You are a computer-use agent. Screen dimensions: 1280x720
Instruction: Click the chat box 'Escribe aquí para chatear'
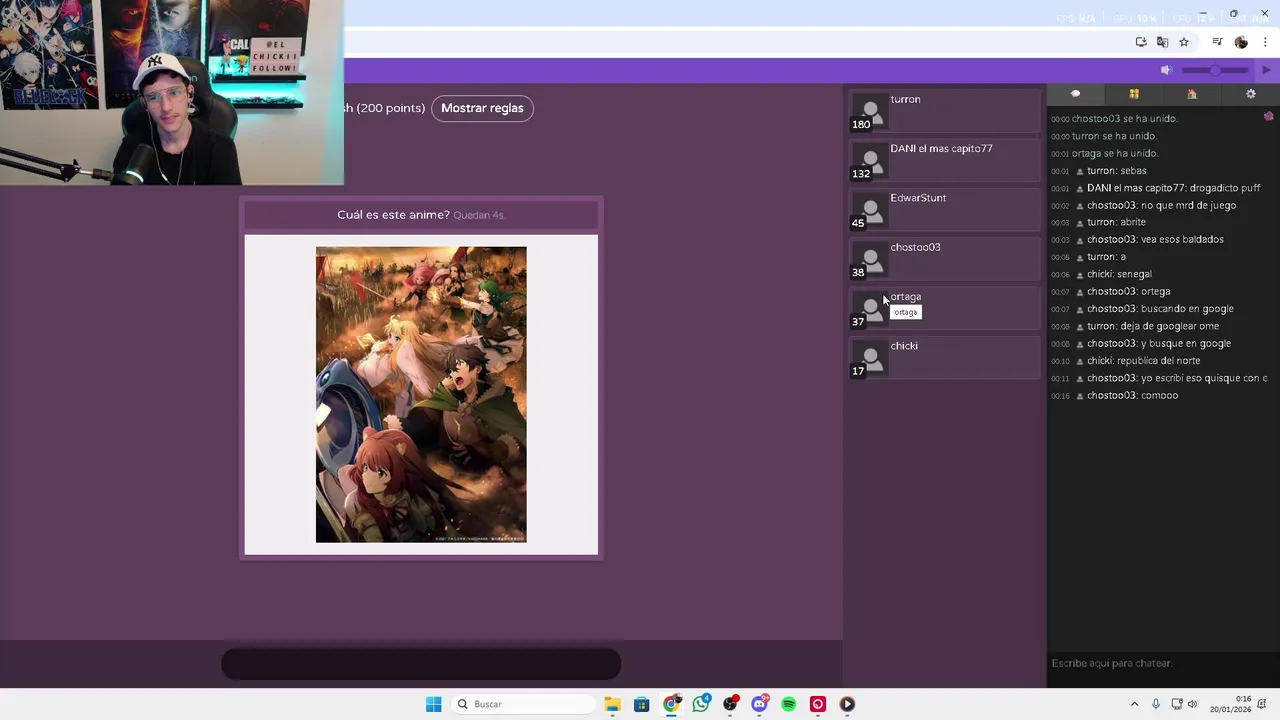(x=1163, y=663)
